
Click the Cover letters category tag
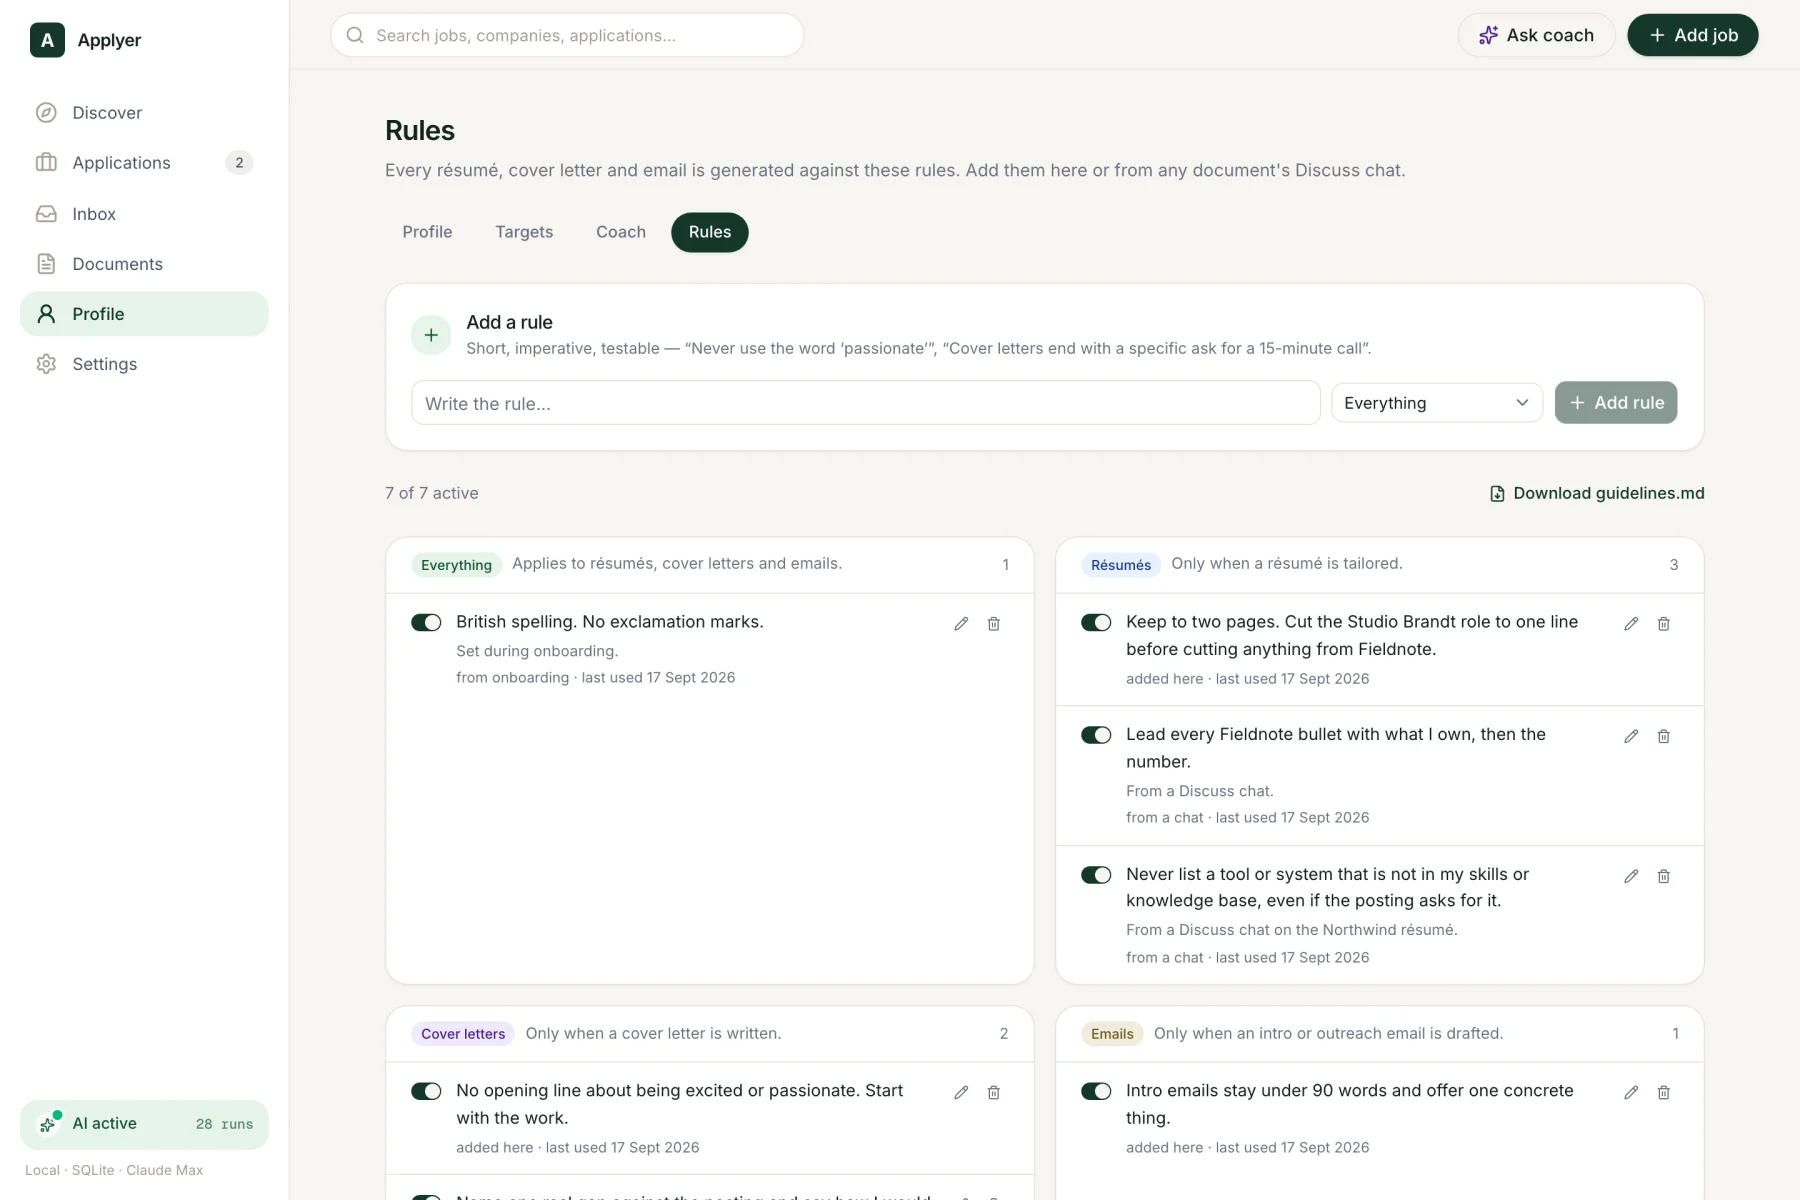click(463, 1034)
